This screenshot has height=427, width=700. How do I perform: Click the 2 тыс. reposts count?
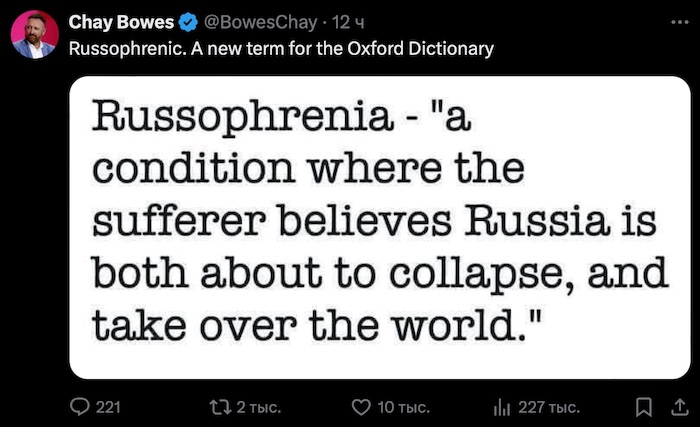pyautogui.click(x=258, y=407)
